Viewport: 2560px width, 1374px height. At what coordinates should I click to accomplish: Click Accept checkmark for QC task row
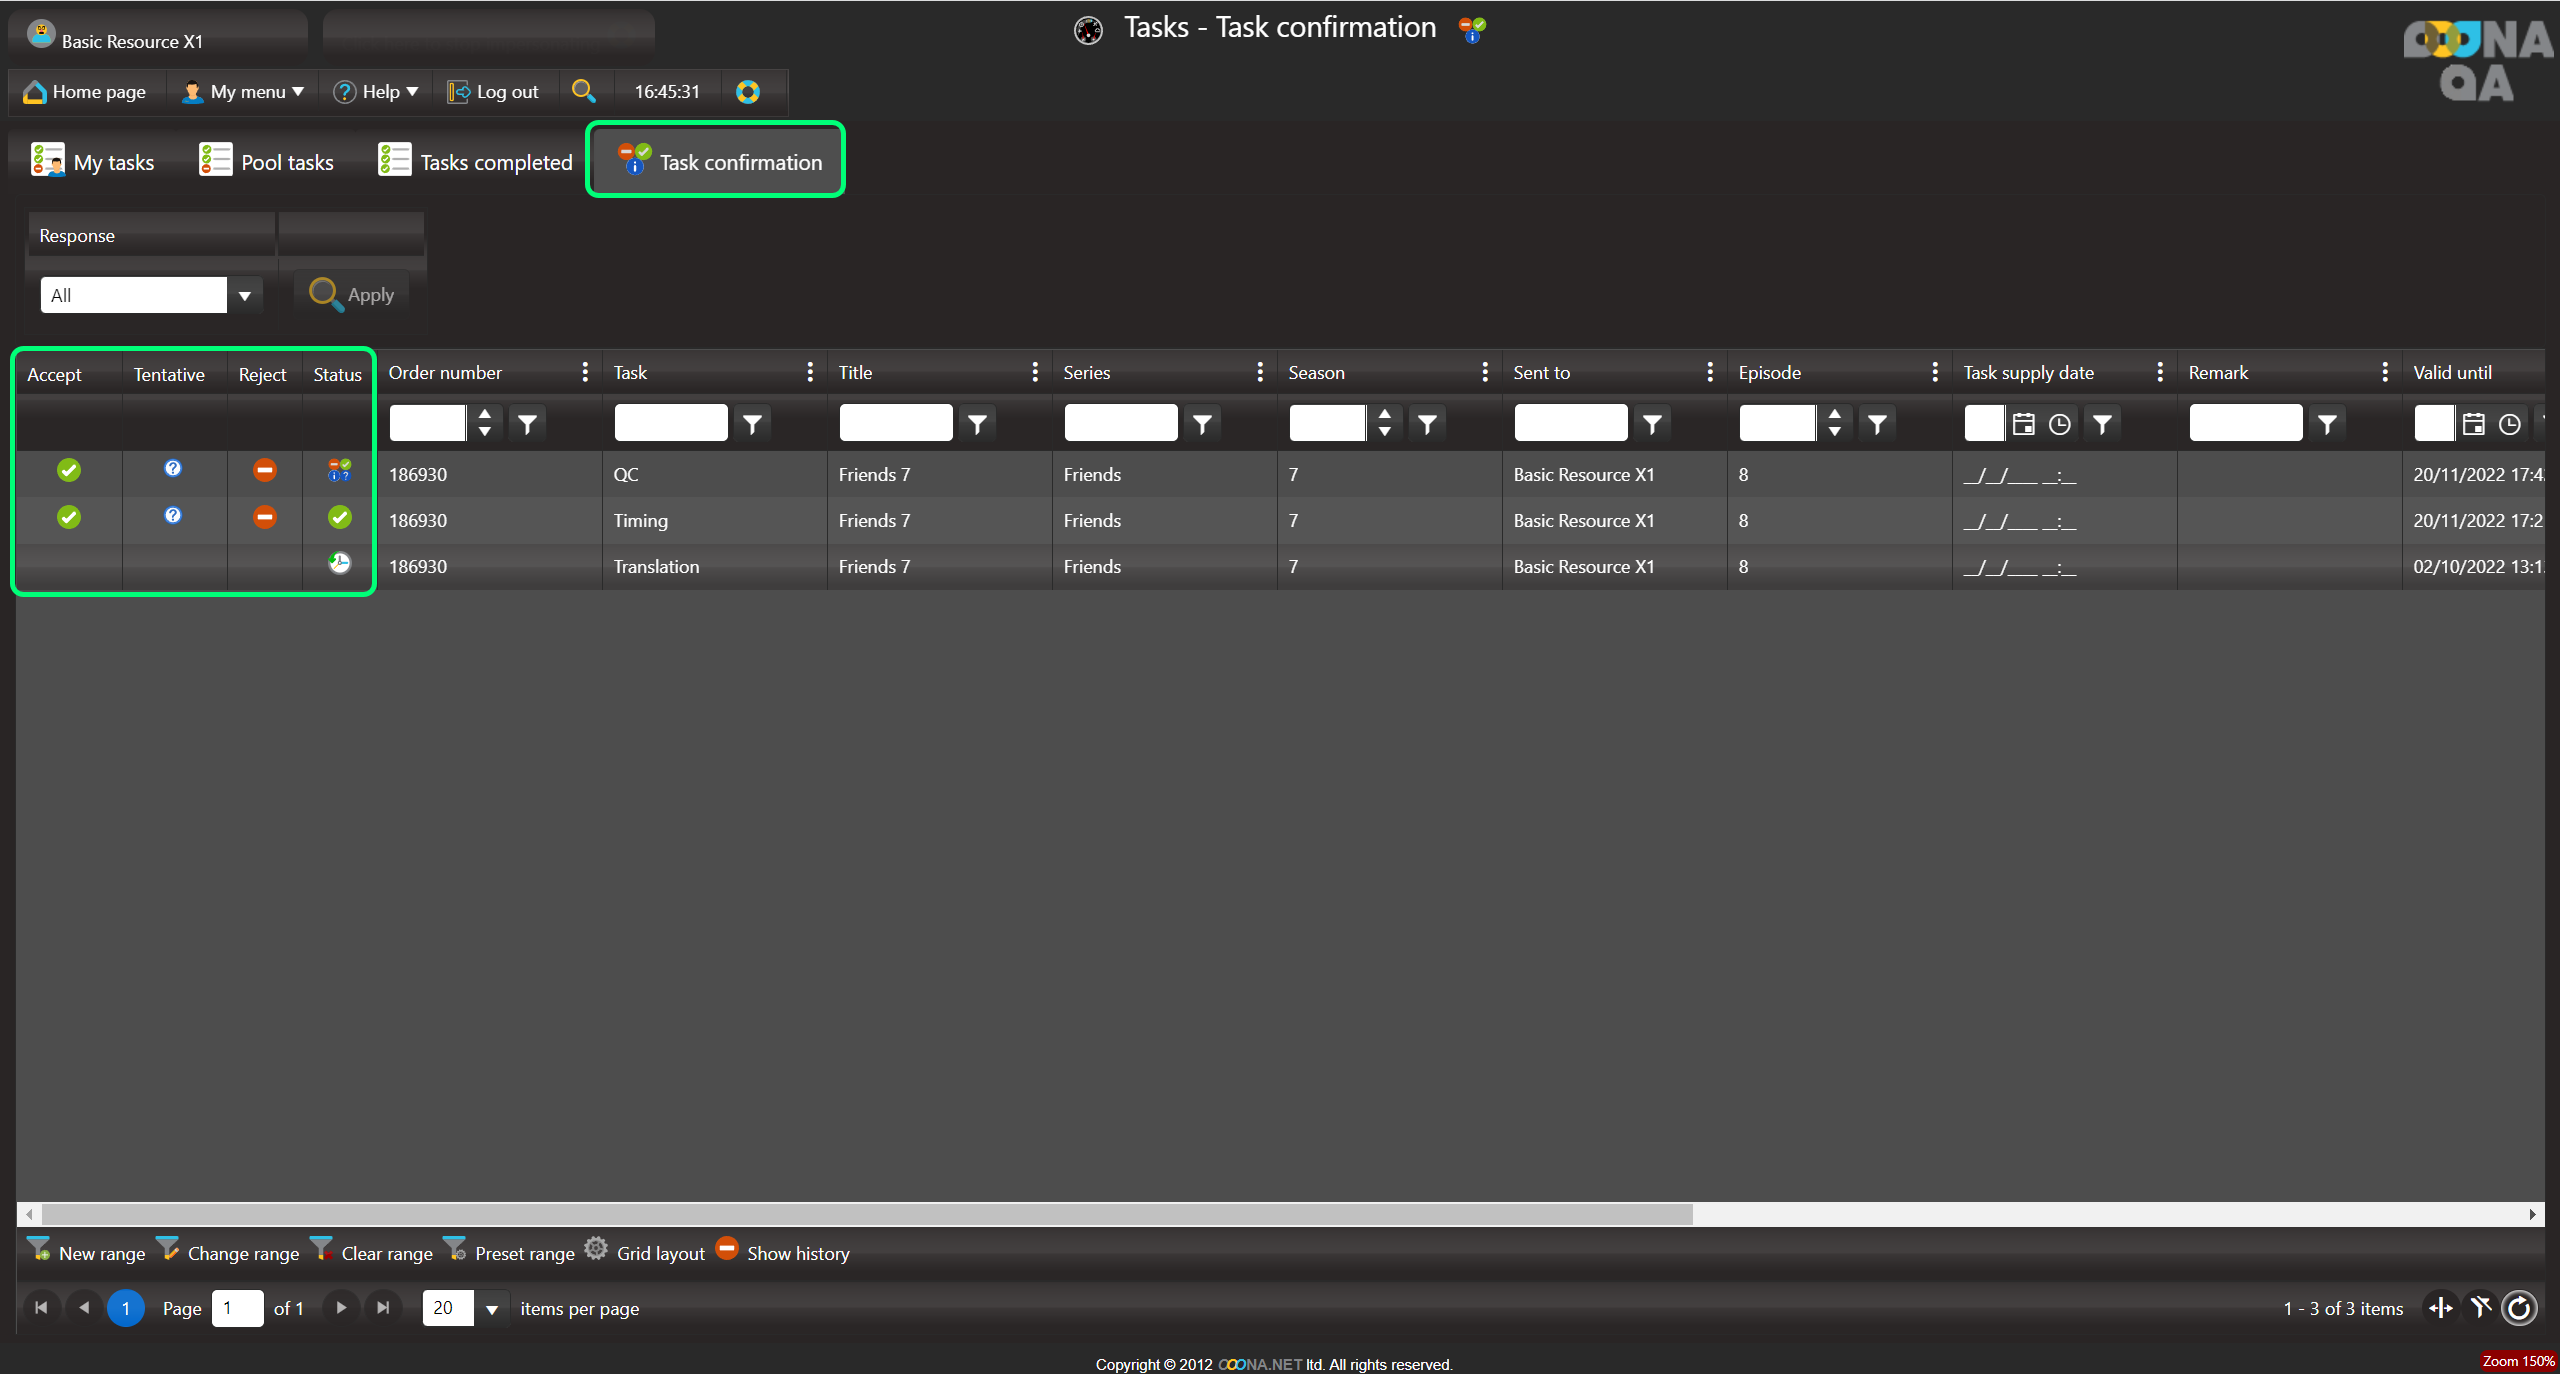point(69,470)
